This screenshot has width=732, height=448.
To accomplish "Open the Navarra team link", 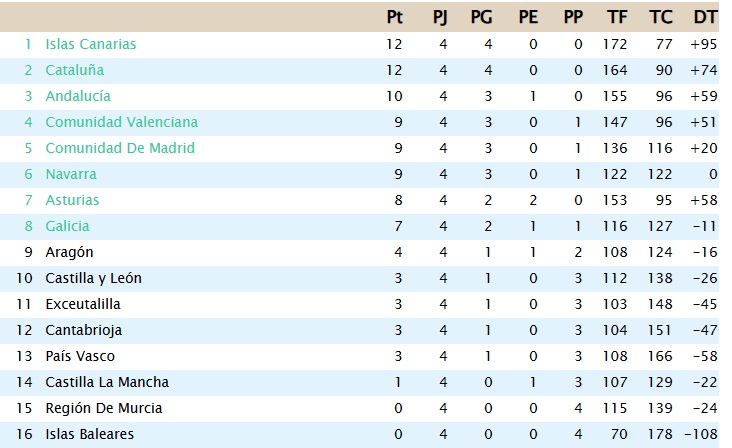I will coord(71,174).
